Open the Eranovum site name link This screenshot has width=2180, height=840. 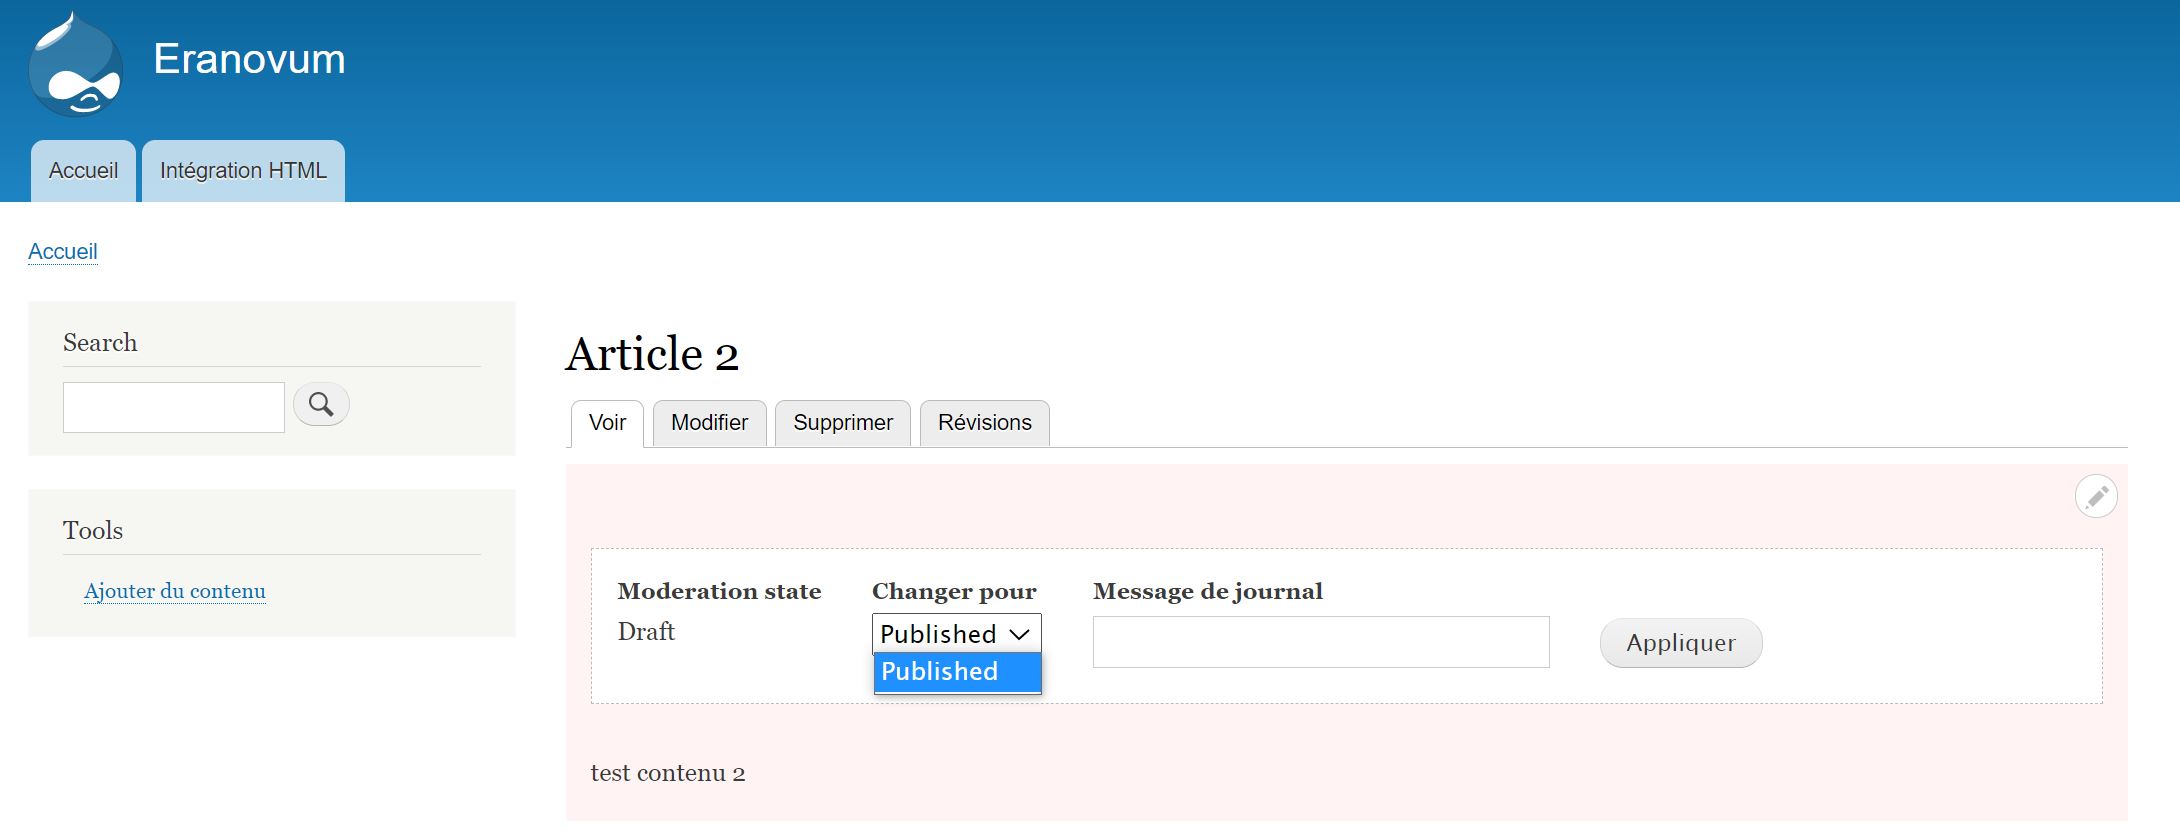[249, 60]
